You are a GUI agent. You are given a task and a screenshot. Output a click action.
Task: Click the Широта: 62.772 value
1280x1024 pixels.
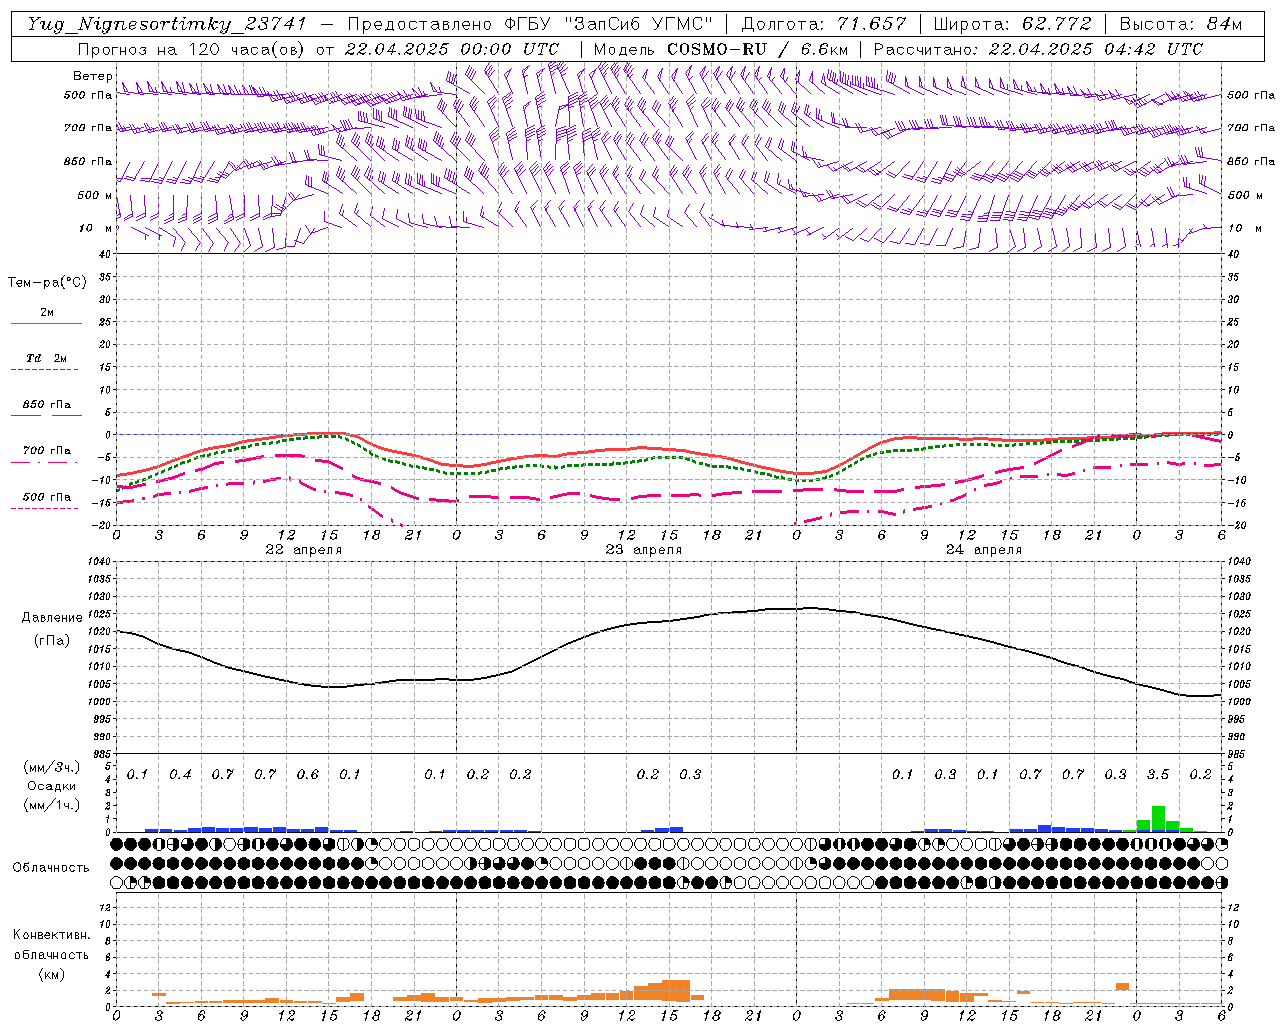[x=1012, y=24]
